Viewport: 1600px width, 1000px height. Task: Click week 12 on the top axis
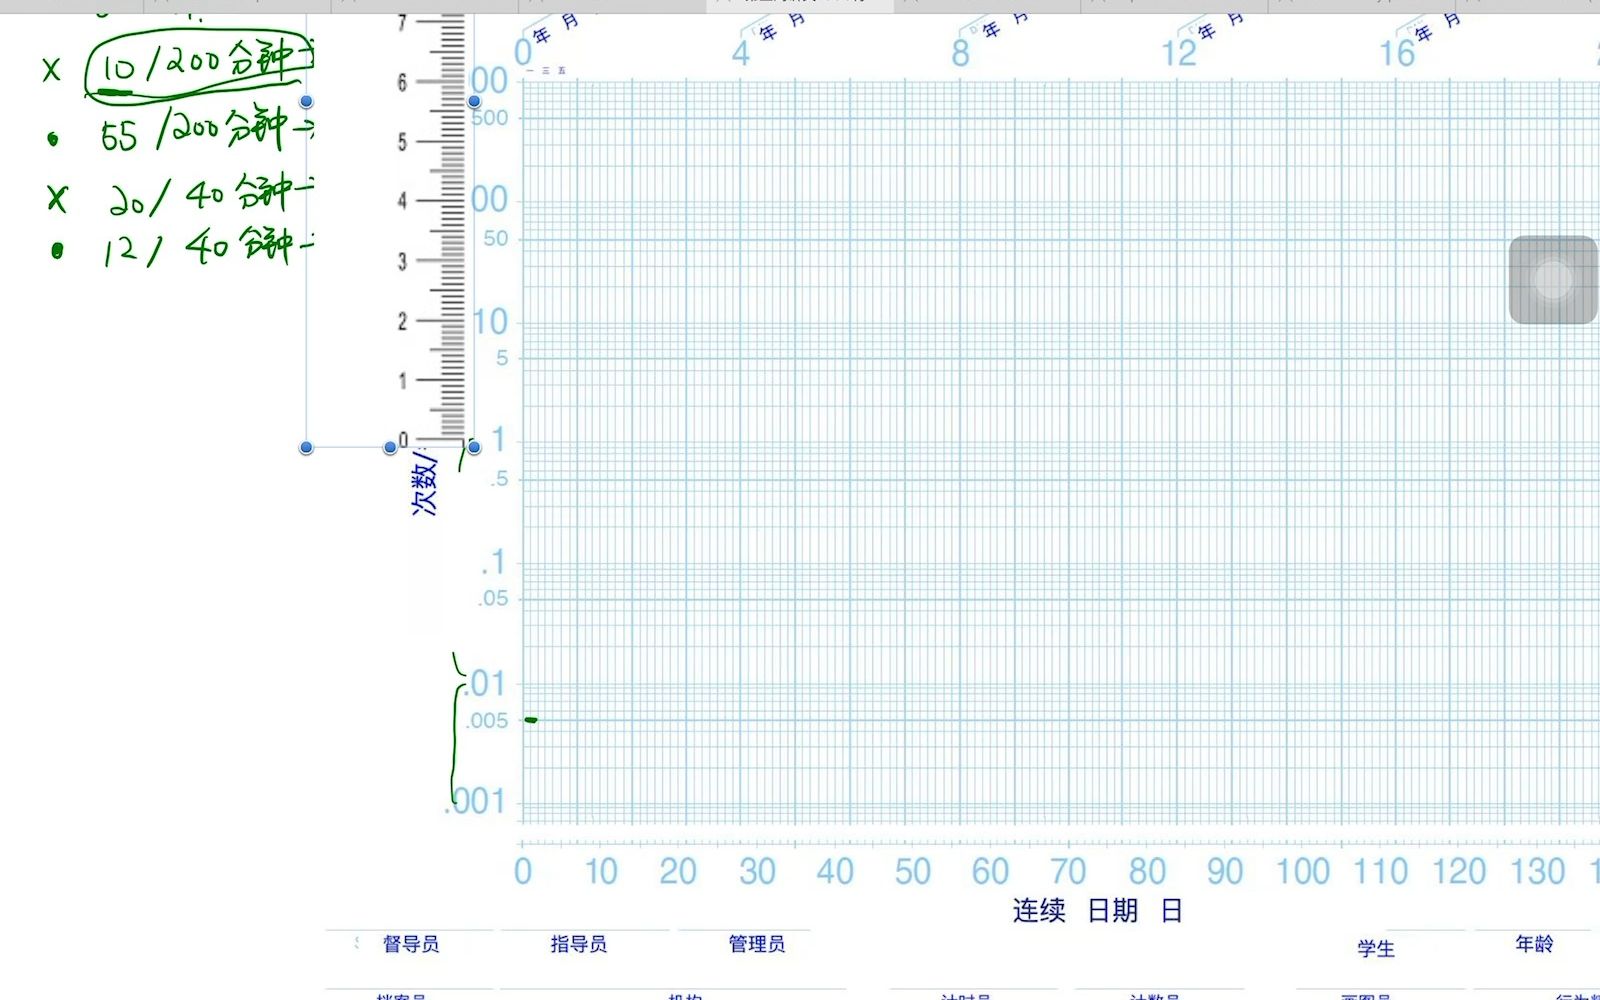point(1179,53)
